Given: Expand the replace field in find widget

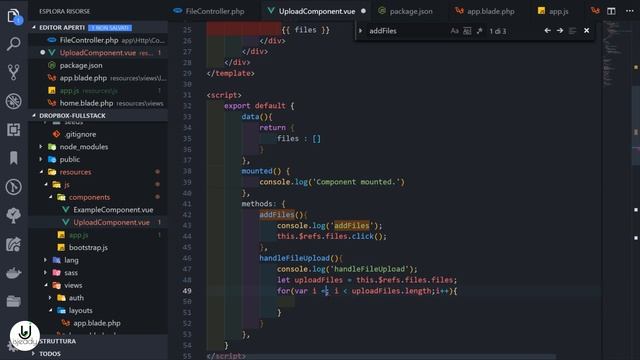Looking at the screenshot, I should 360,31.
